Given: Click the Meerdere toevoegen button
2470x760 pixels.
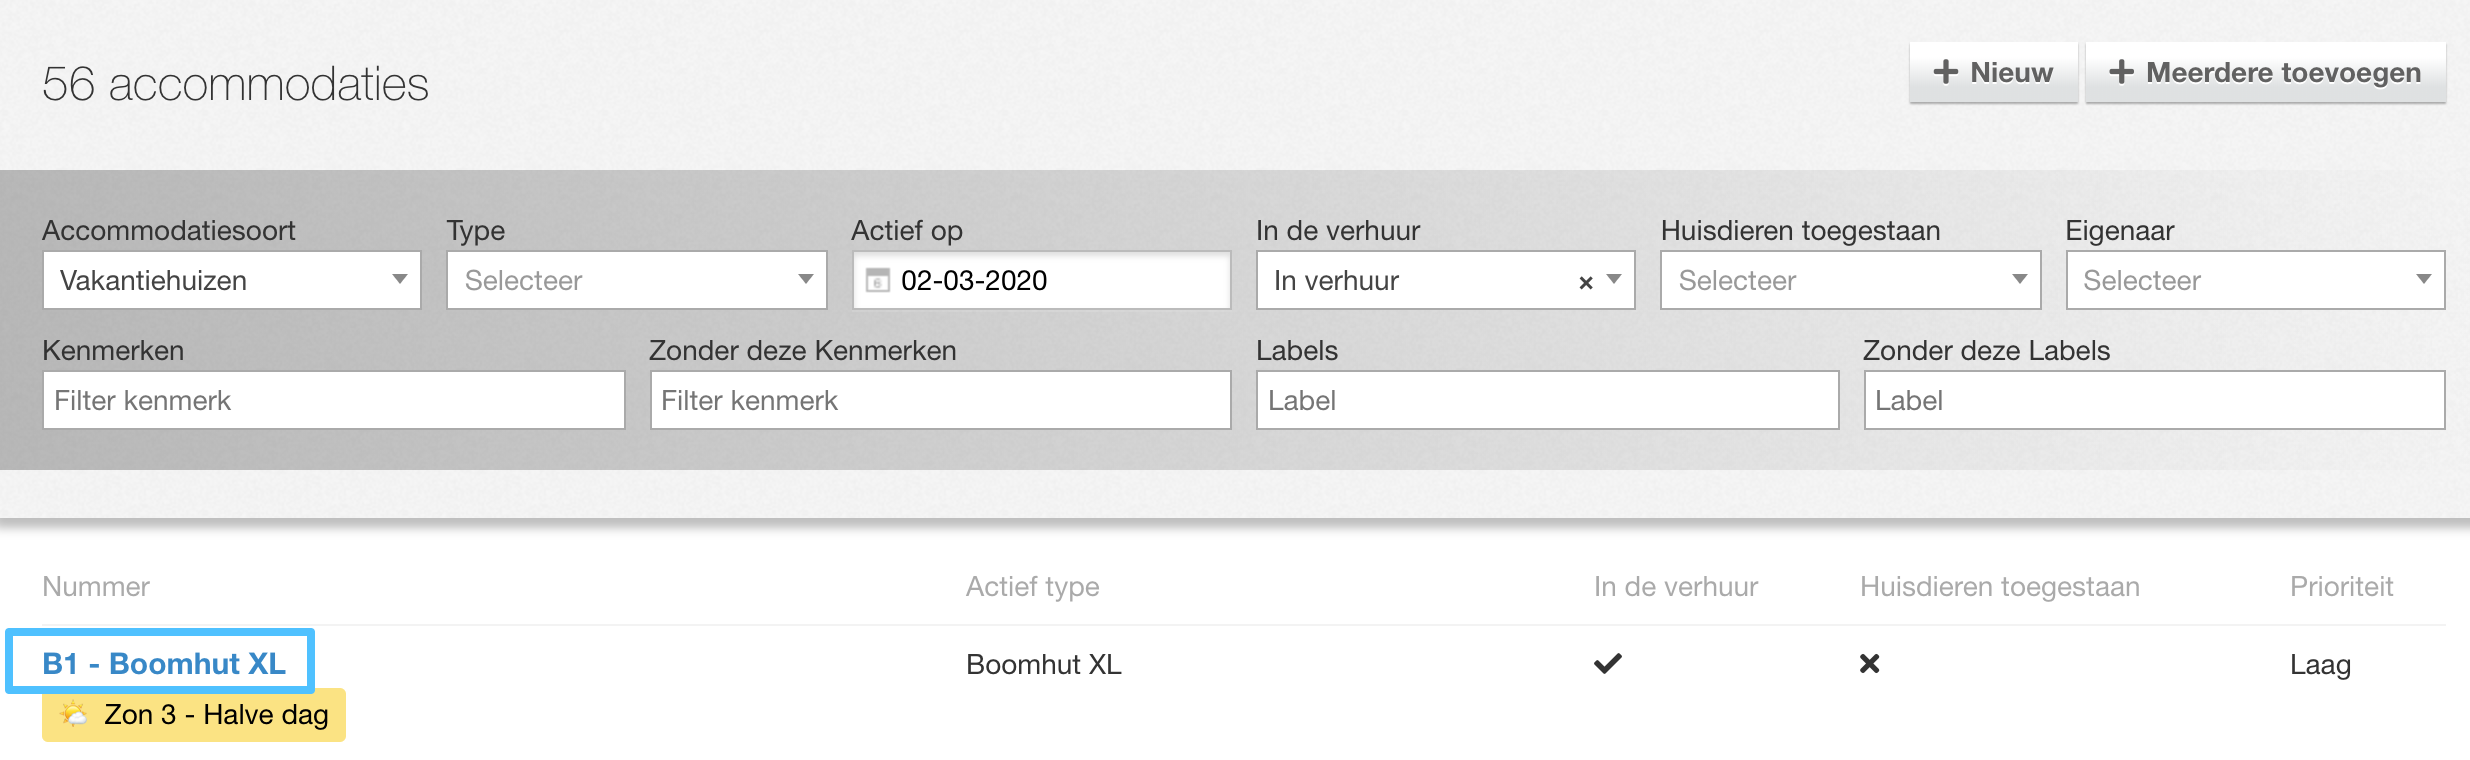Looking at the screenshot, I should pyautogui.click(x=2265, y=72).
